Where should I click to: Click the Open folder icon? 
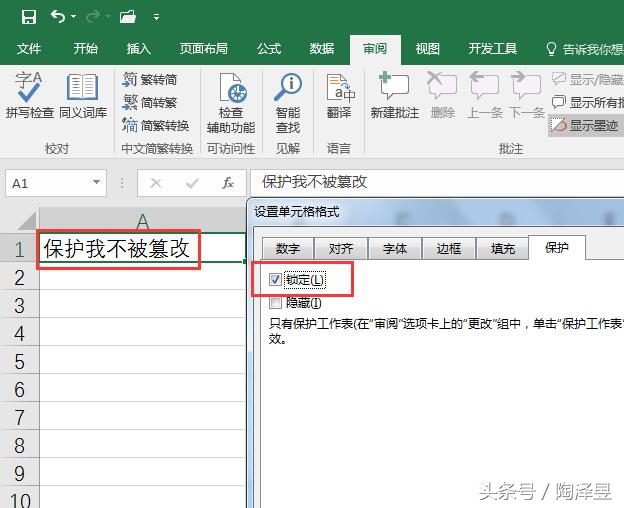click(128, 17)
